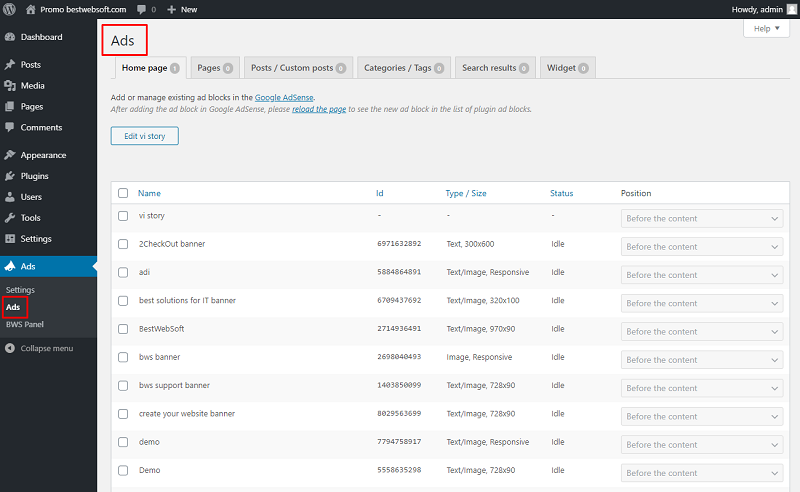The width and height of the screenshot is (800, 492).
Task: Open Position dropdown for Id 5558635298
Action: (x=702, y=473)
